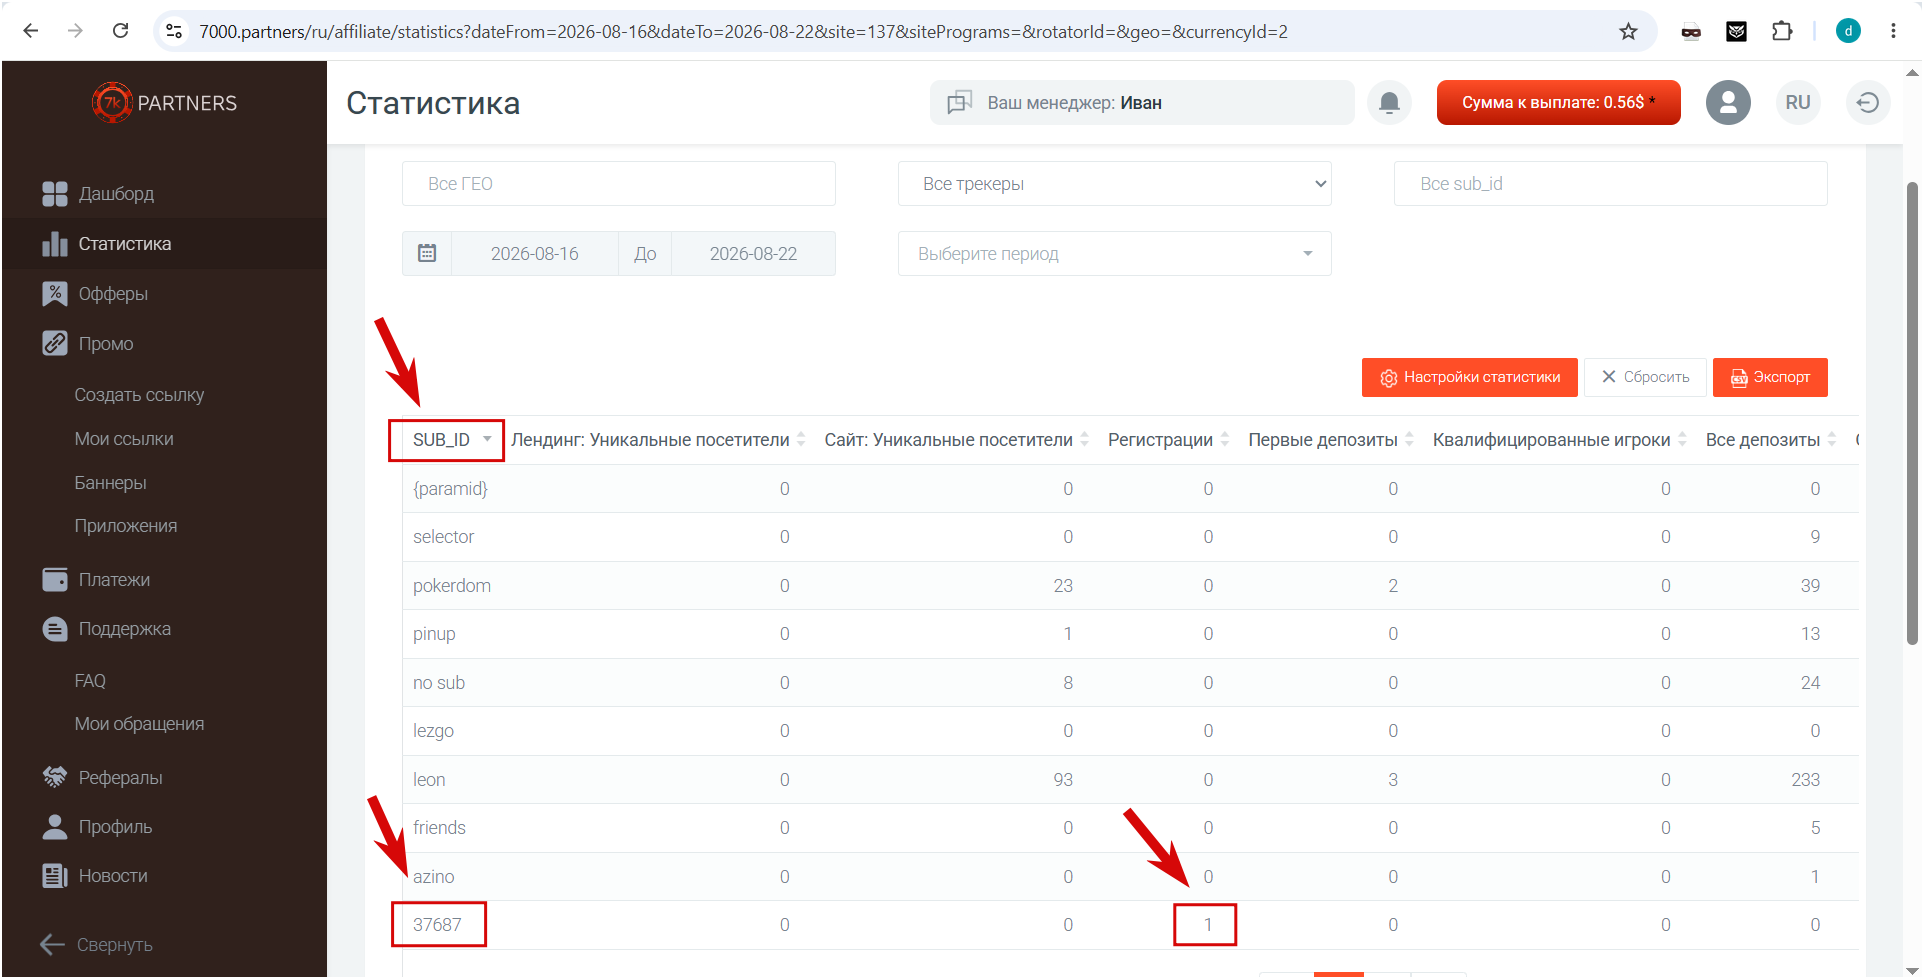Click the Все sub_id input field
Image resolution: width=1922 pixels, height=977 pixels.
pyautogui.click(x=1610, y=183)
